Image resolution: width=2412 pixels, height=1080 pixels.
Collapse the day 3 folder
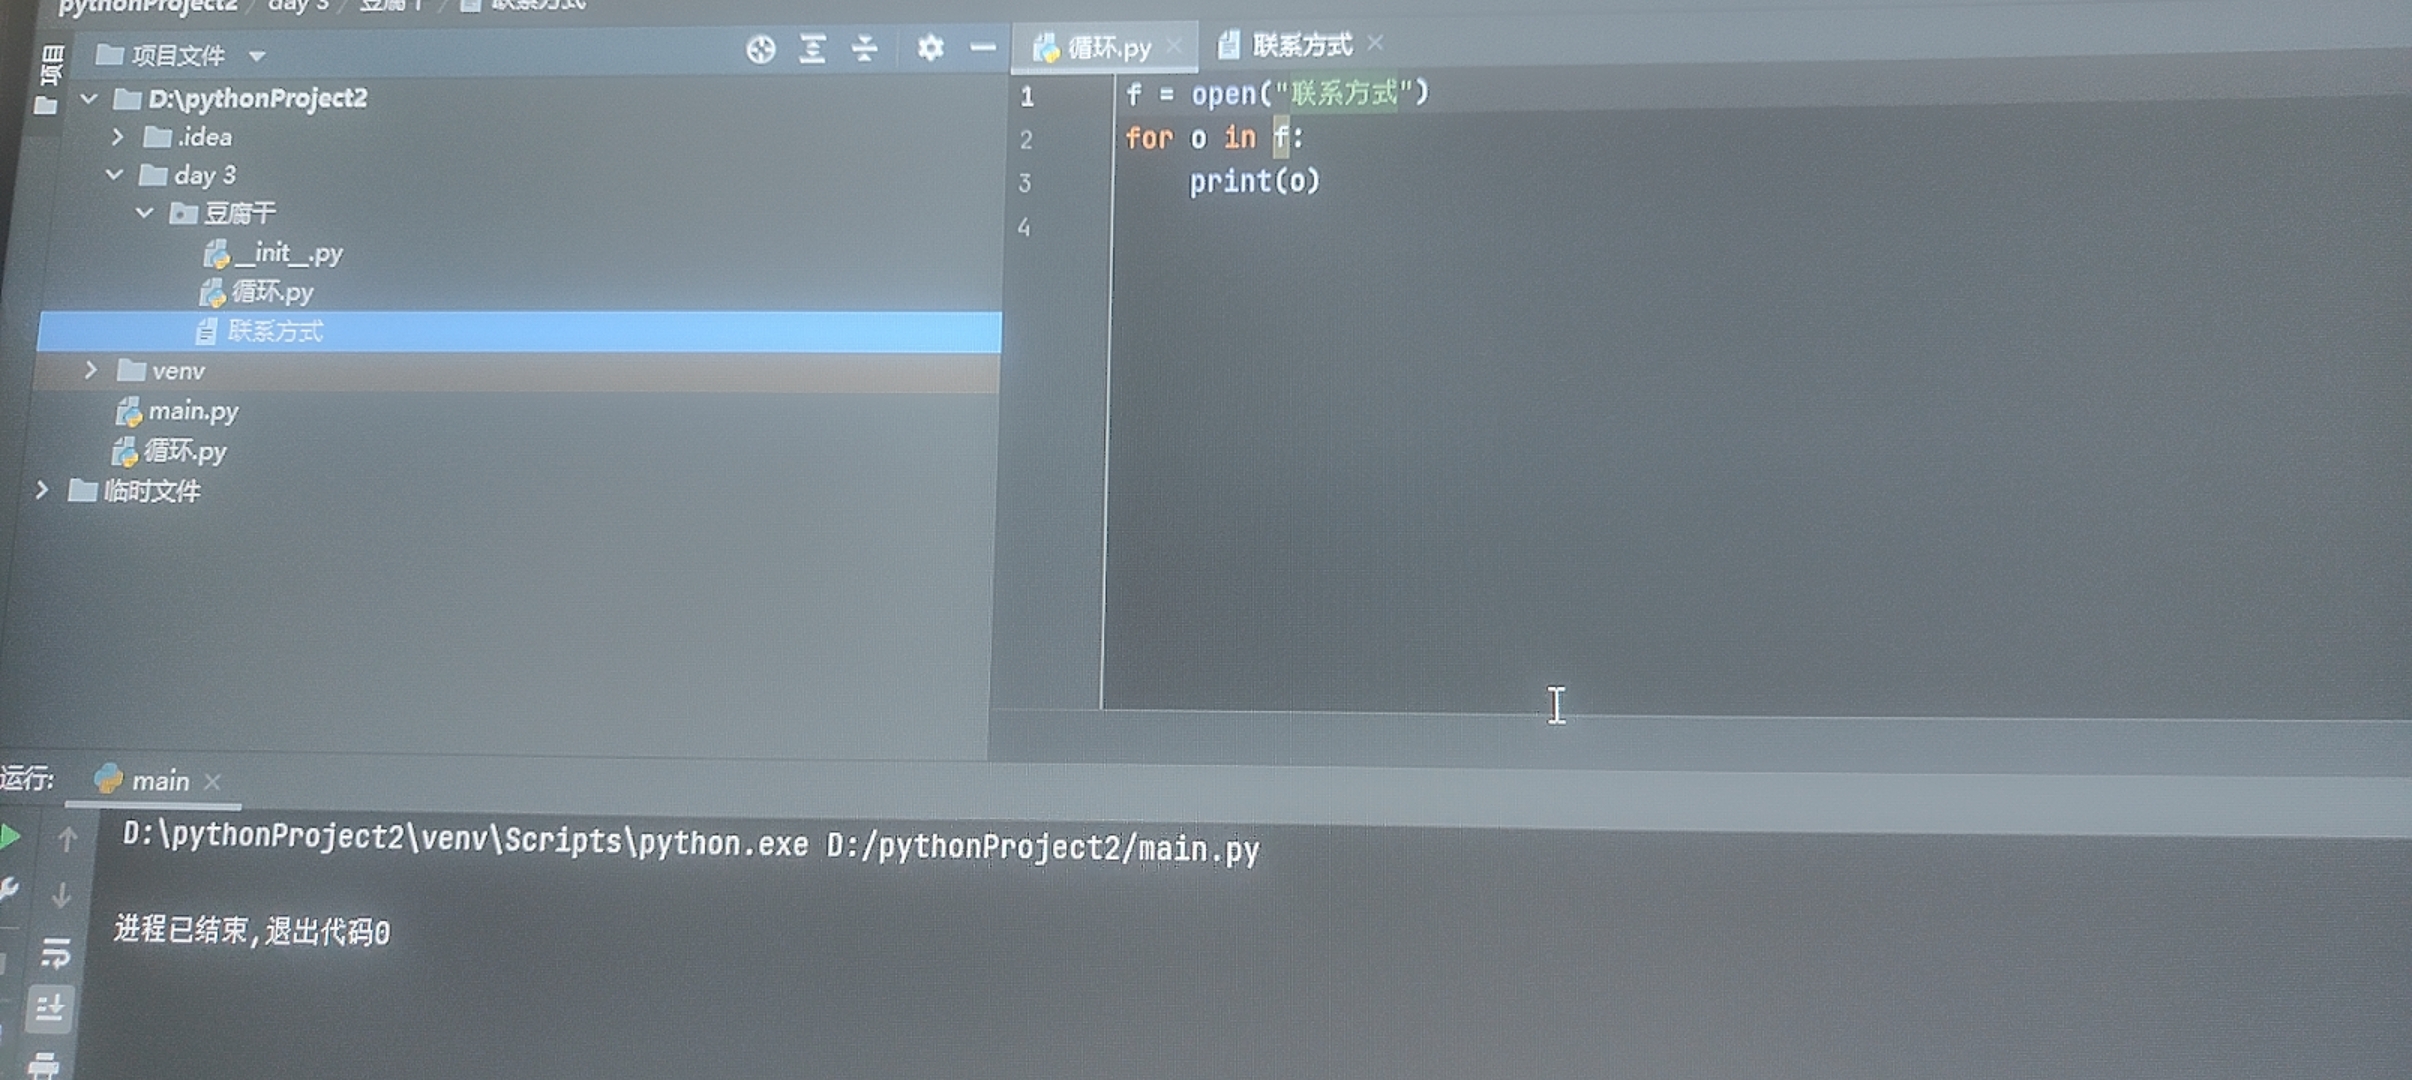114,175
